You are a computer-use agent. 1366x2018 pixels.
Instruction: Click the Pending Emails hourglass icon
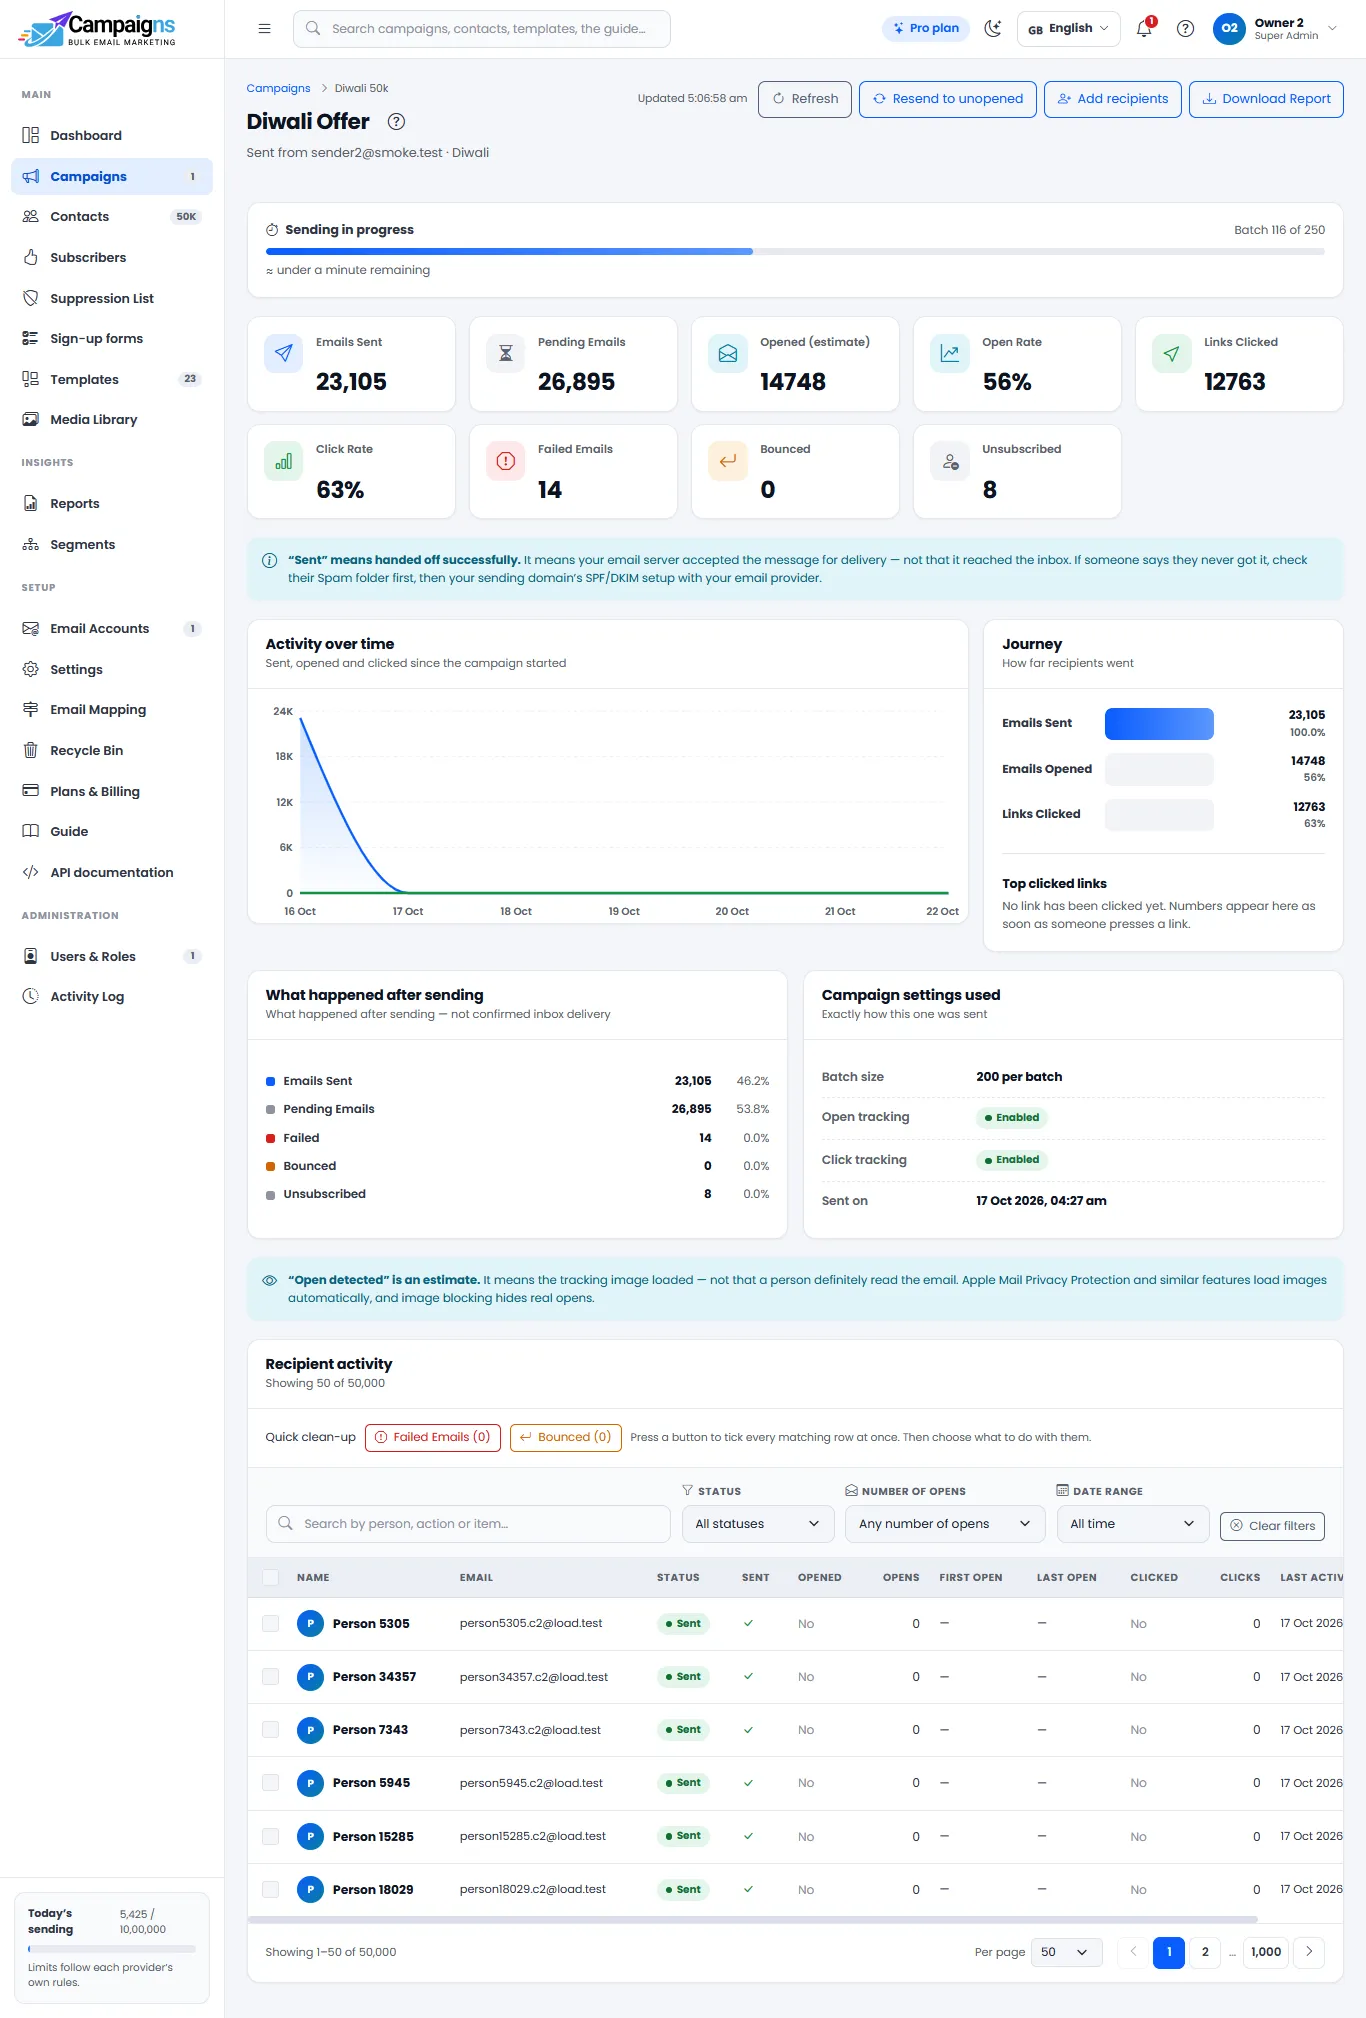click(x=506, y=353)
